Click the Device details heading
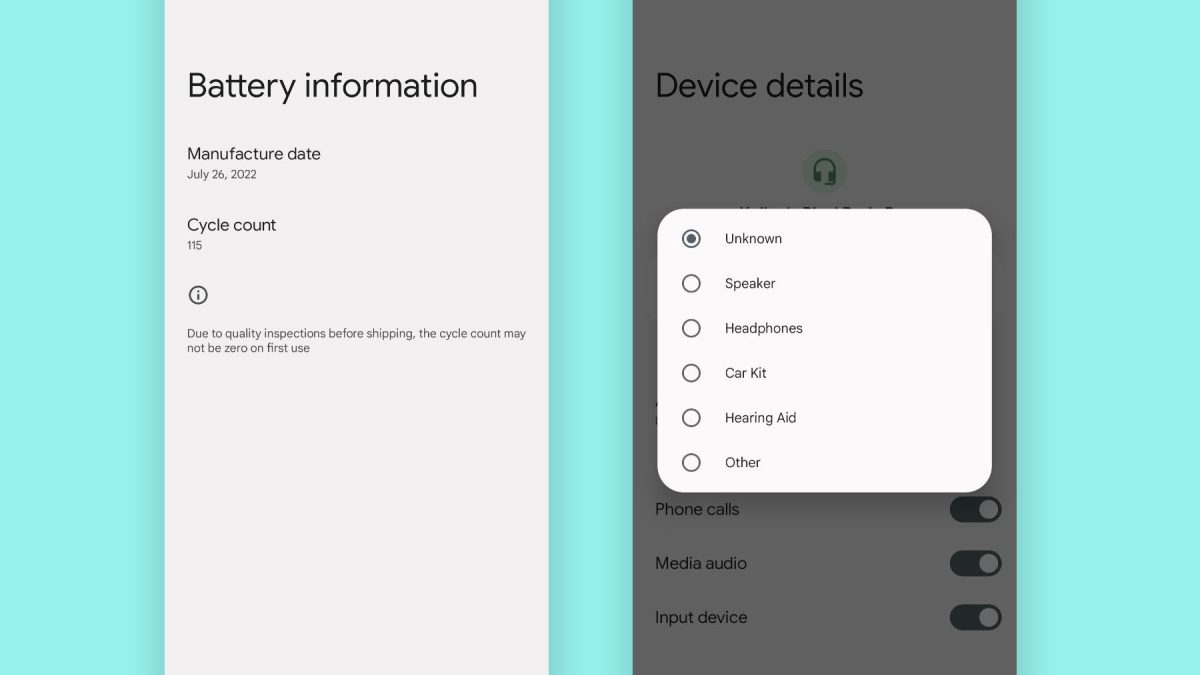 tap(759, 86)
